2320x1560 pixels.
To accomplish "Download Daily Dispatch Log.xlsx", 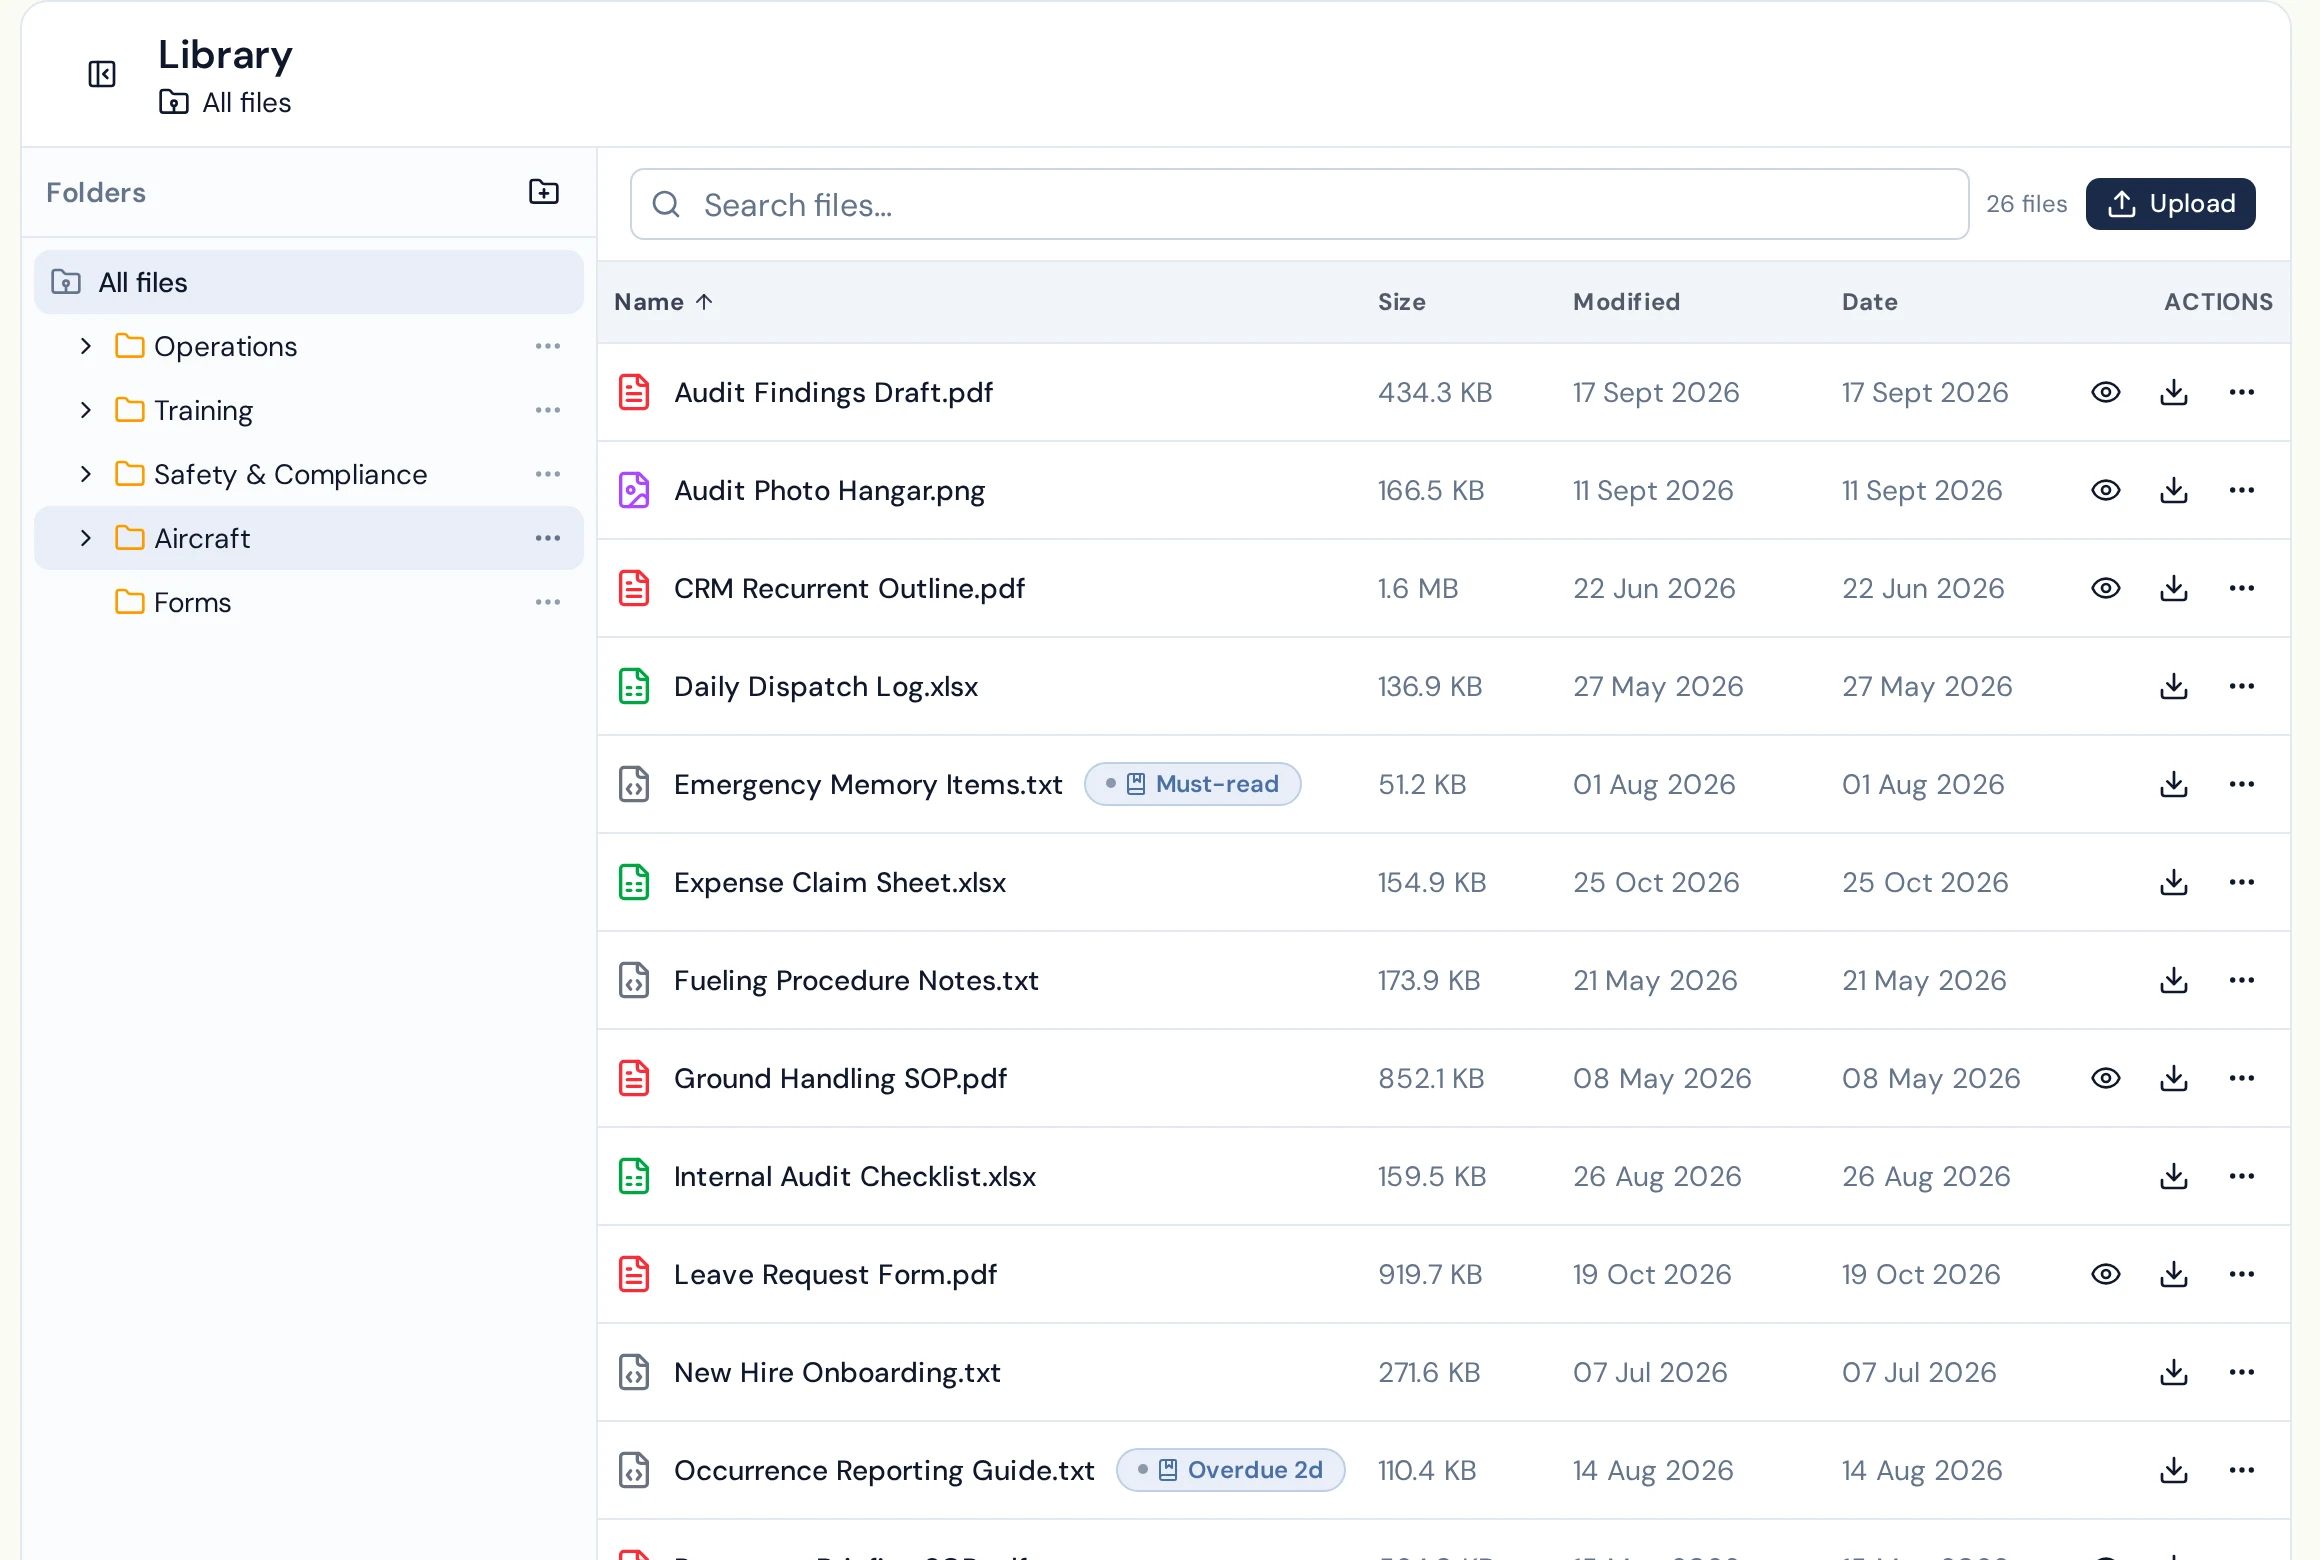I will (2174, 686).
